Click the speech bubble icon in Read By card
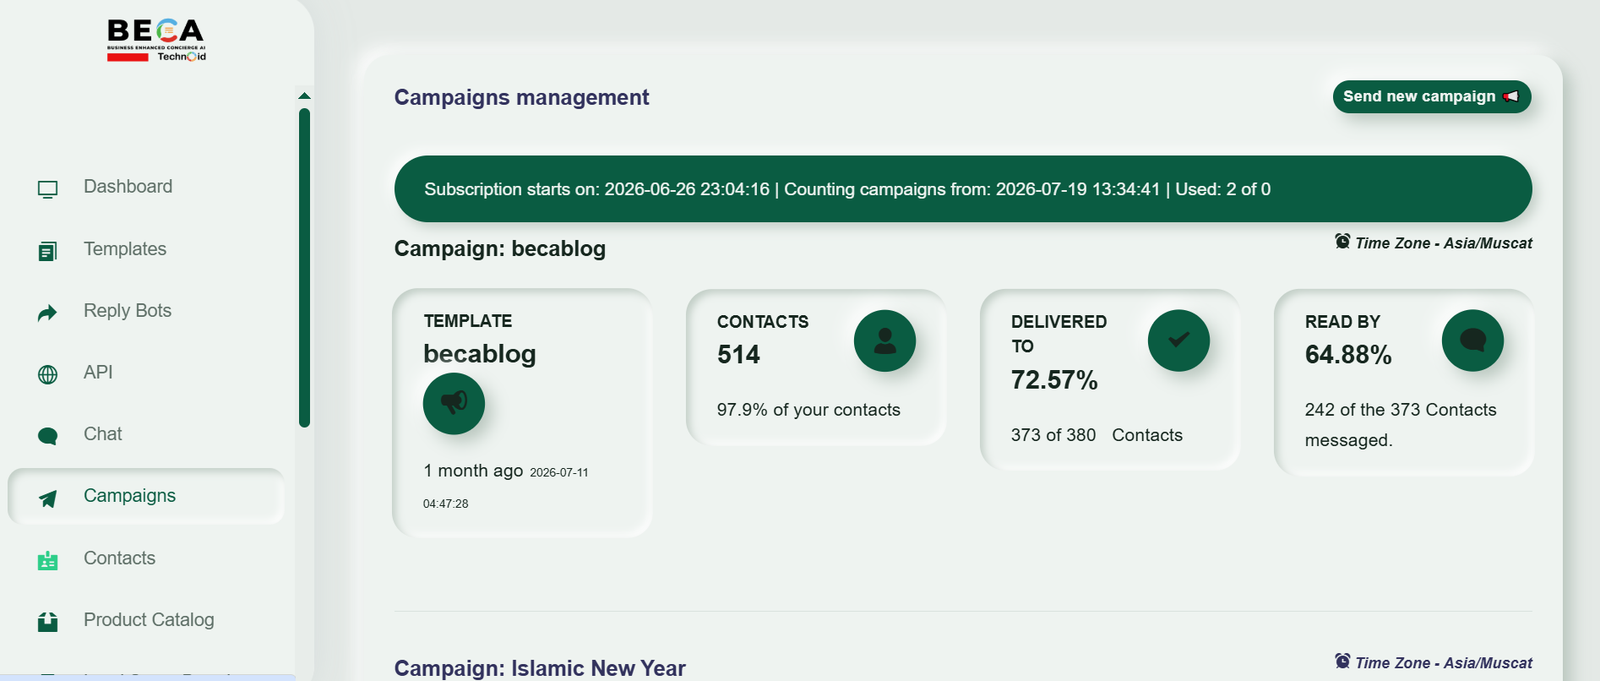This screenshot has width=1600, height=681. 1473,341
